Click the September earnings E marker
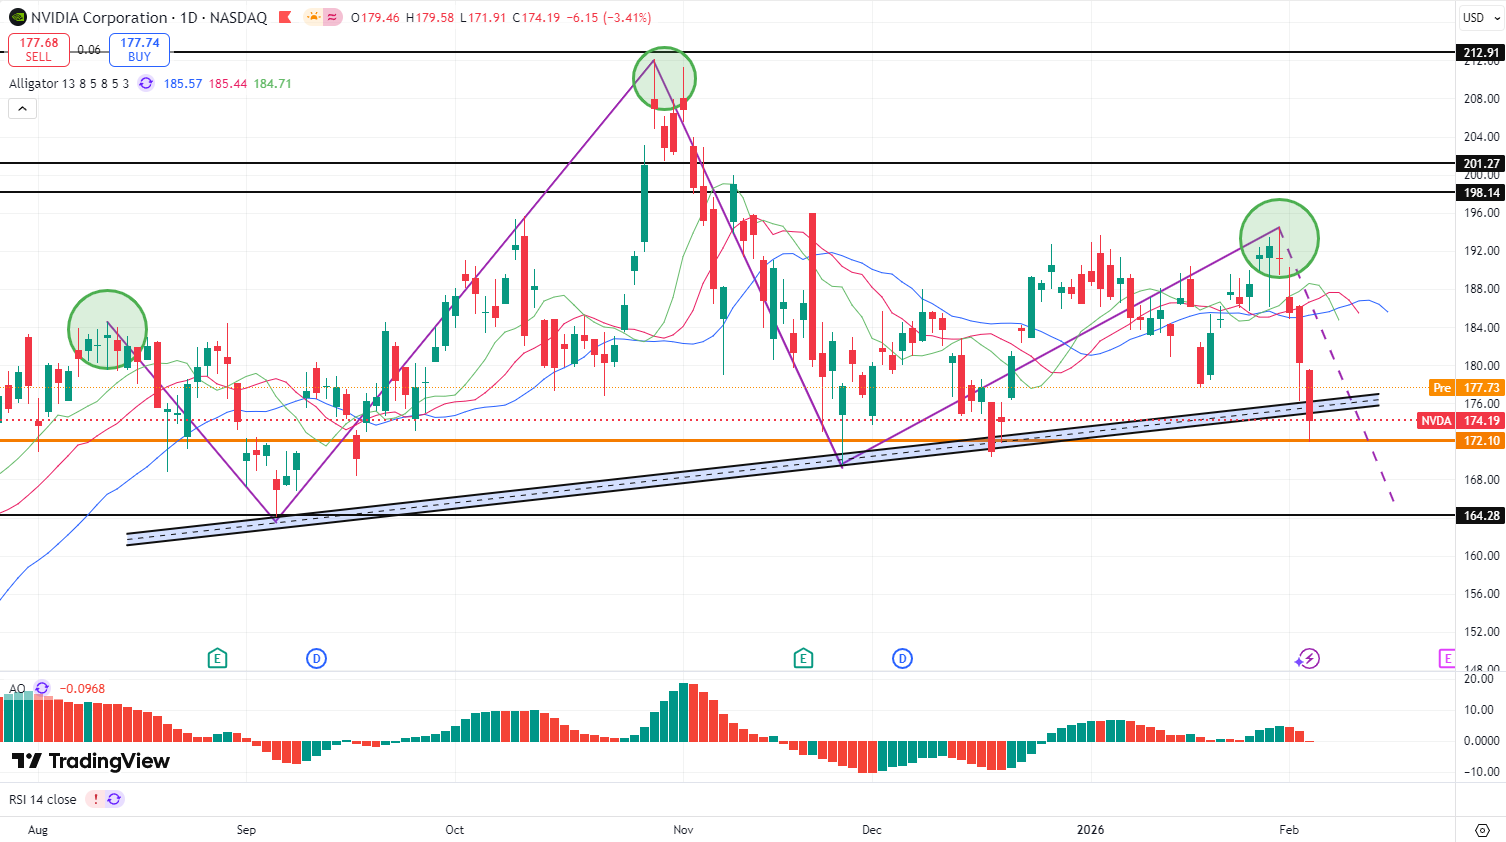This screenshot has width=1506, height=842. [217, 658]
